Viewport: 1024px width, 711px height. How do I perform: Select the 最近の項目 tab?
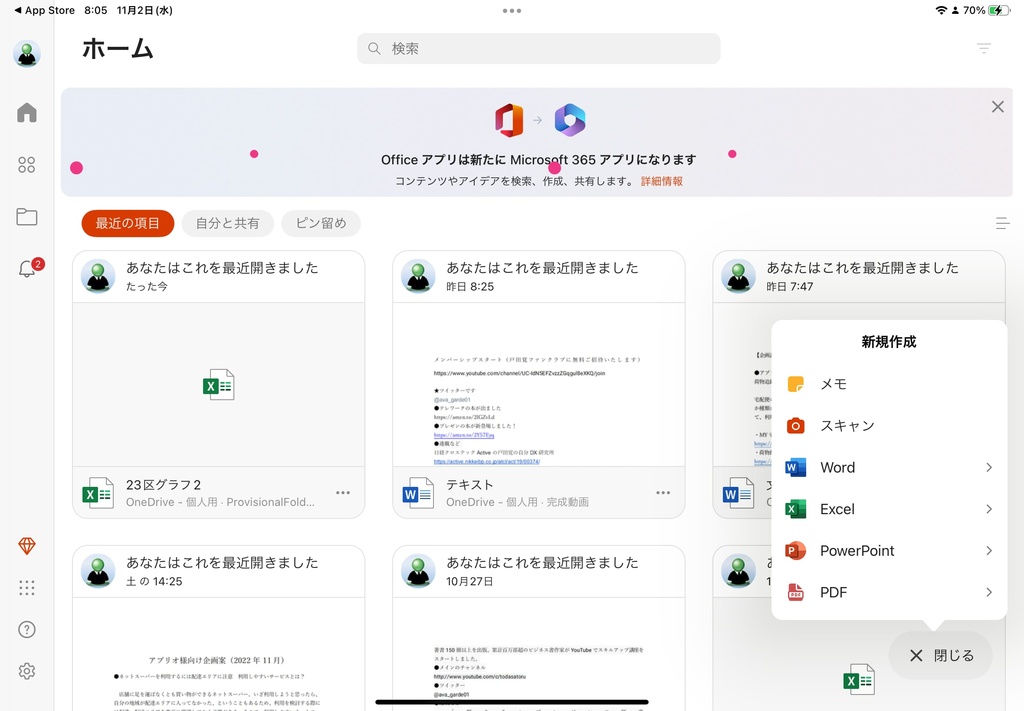[x=128, y=223]
